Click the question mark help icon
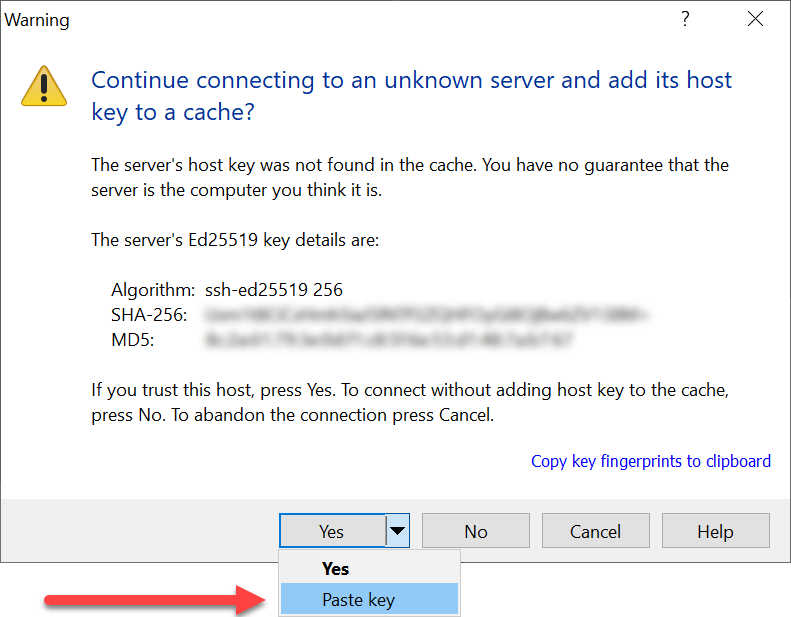 [685, 19]
